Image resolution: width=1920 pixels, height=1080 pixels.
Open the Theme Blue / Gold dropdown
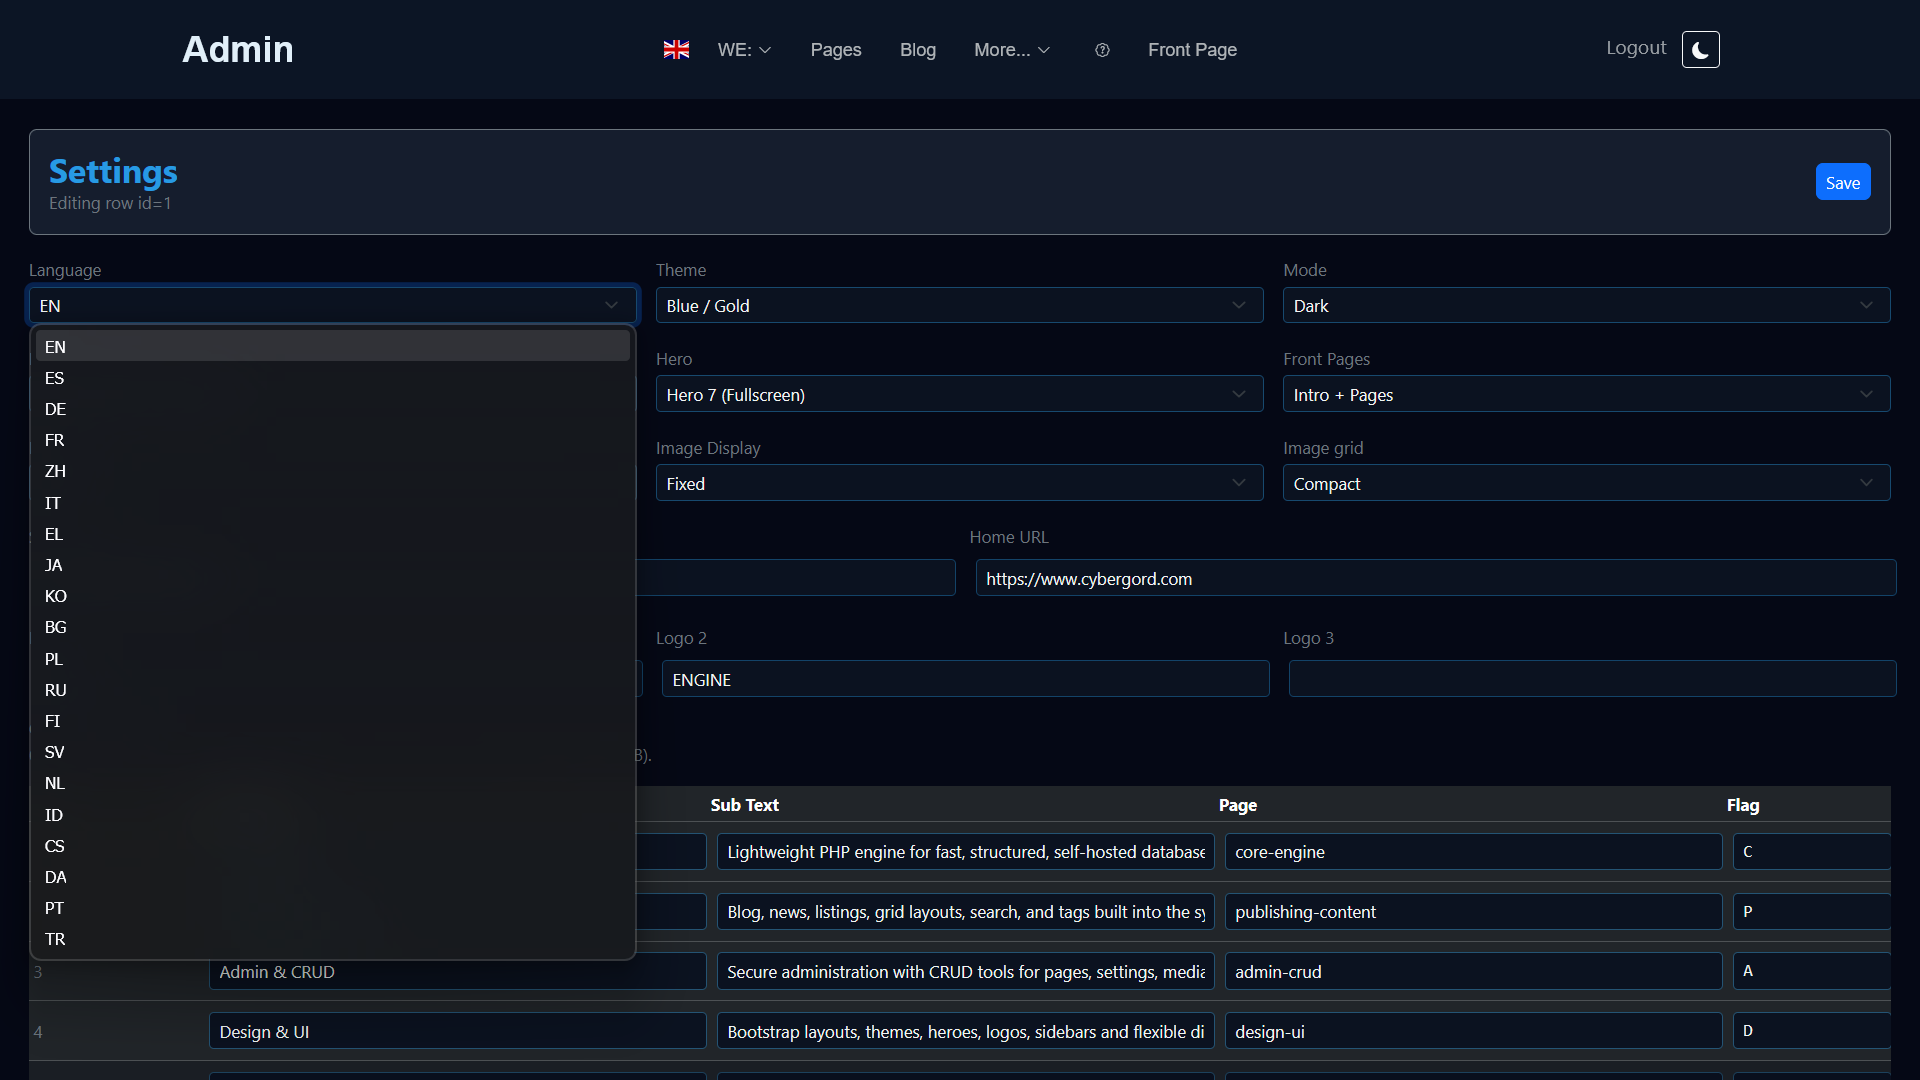[959, 305]
